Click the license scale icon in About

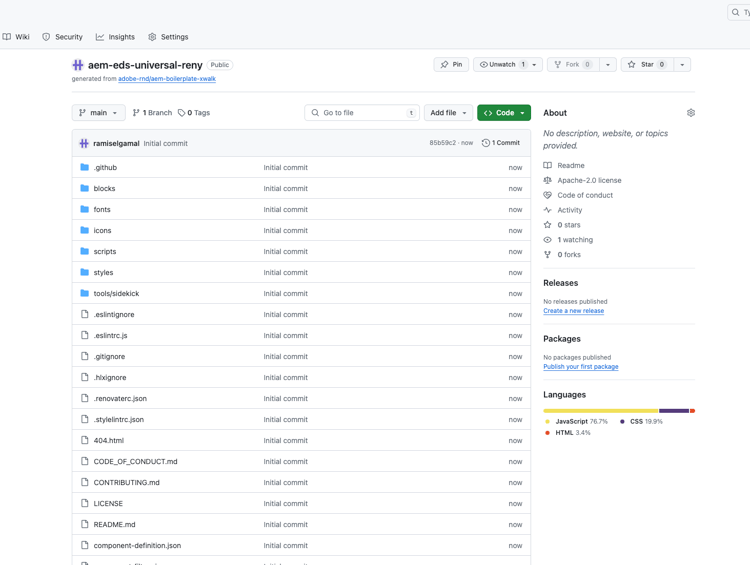(547, 180)
